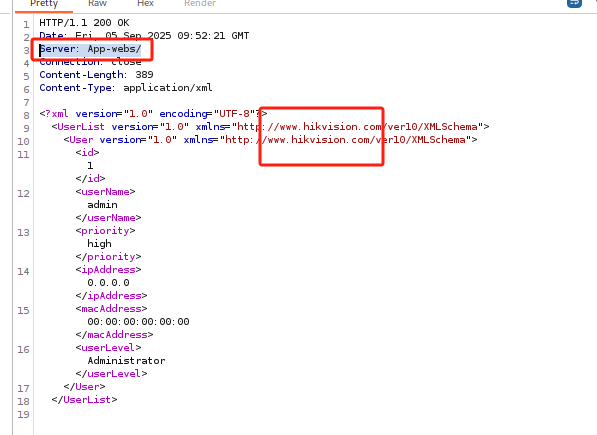Click the closing '</userName>' tag
The image size is (597, 435).
tap(109, 218)
